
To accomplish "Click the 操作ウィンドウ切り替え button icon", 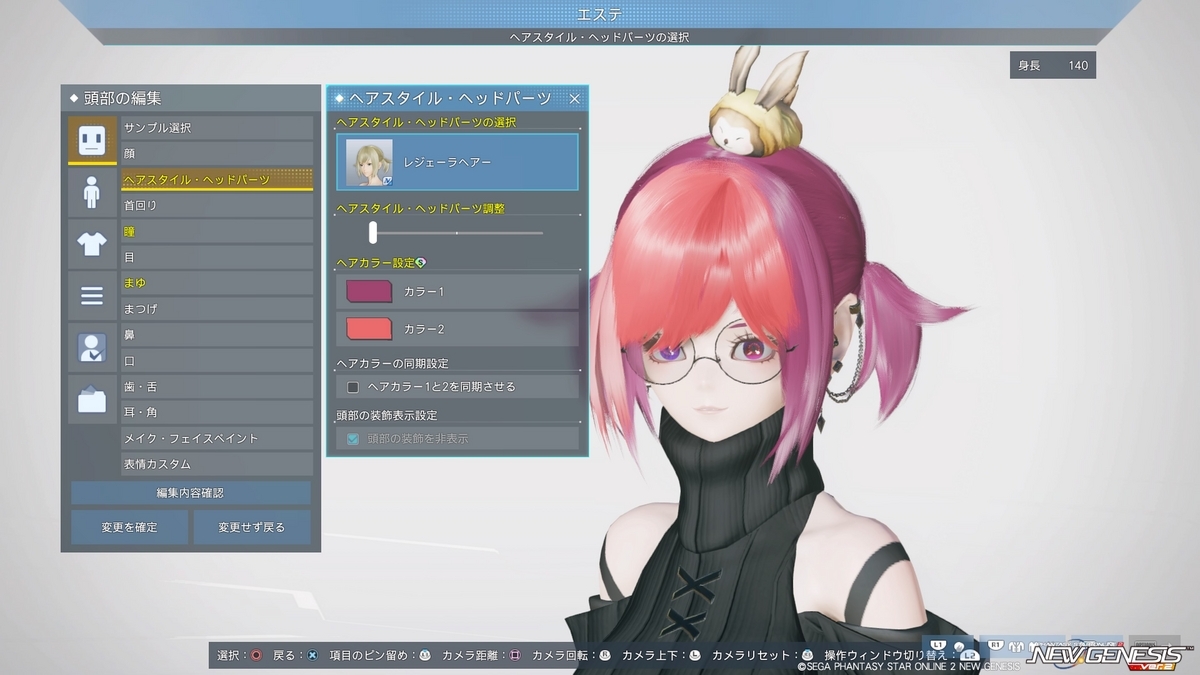I will click(969, 655).
